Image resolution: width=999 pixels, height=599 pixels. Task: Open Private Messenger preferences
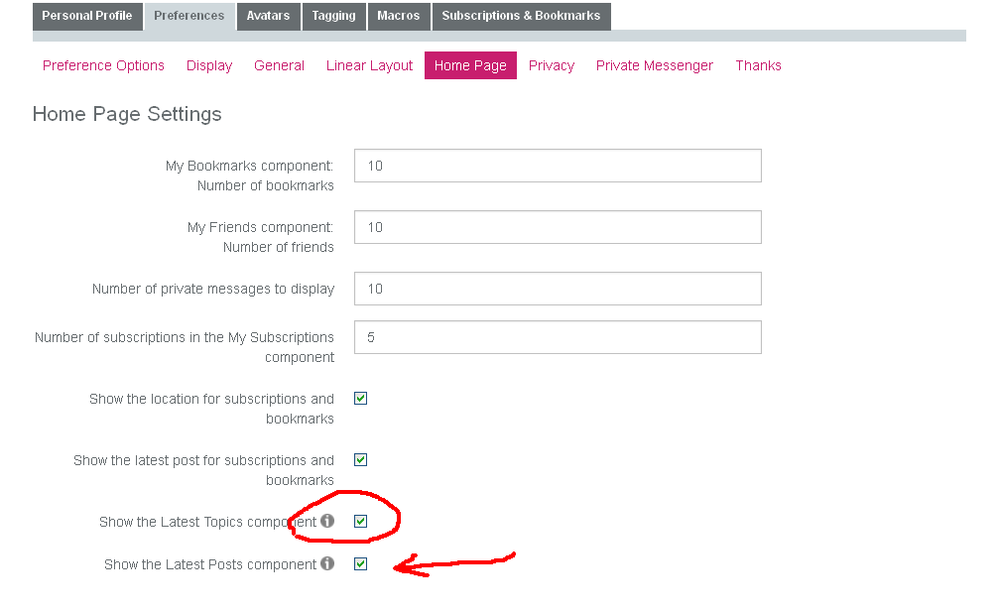654,65
